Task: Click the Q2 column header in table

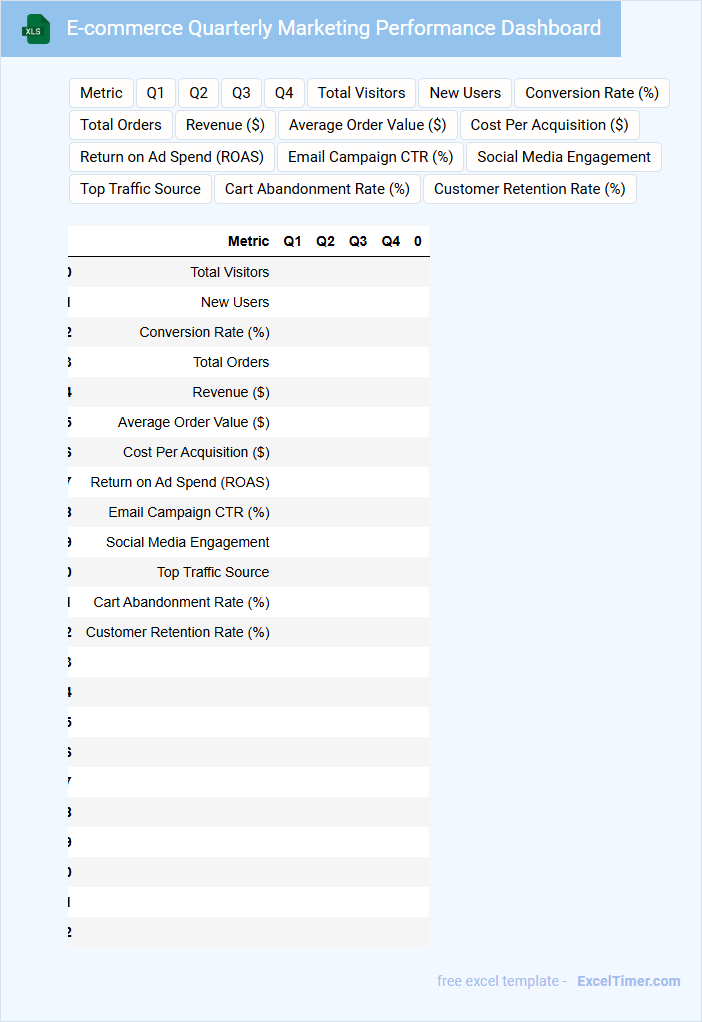Action: pos(325,241)
